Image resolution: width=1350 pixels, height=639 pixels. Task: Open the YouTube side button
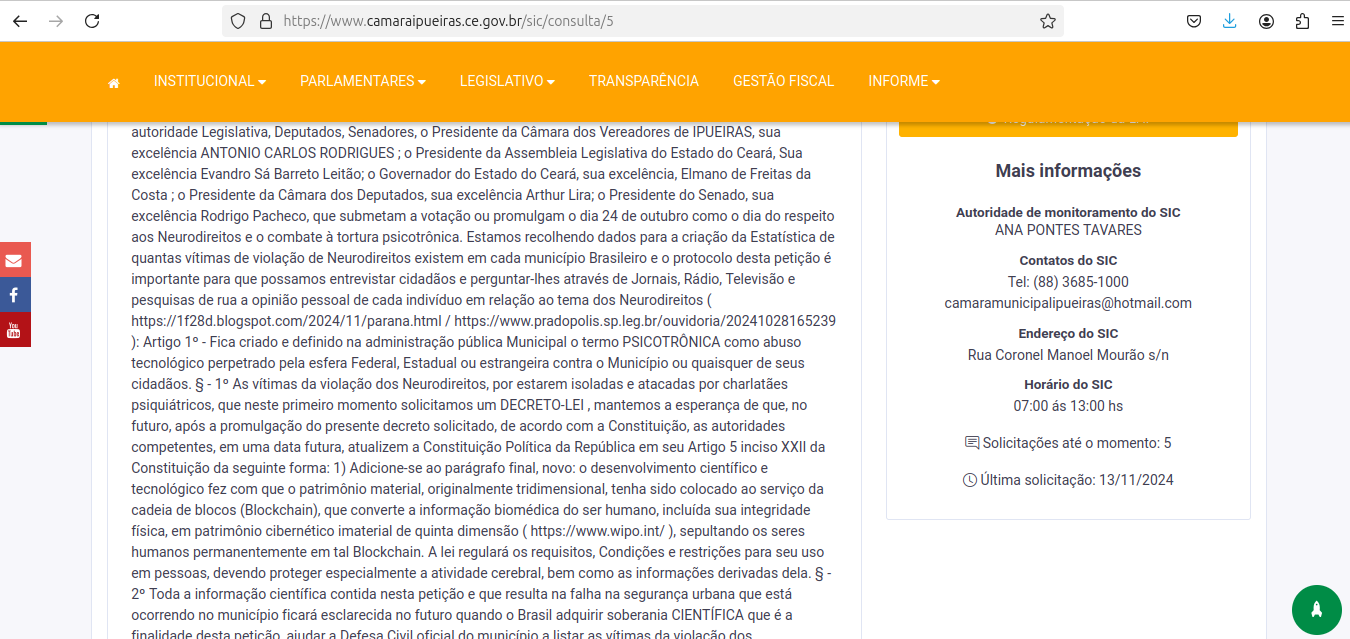[14, 330]
